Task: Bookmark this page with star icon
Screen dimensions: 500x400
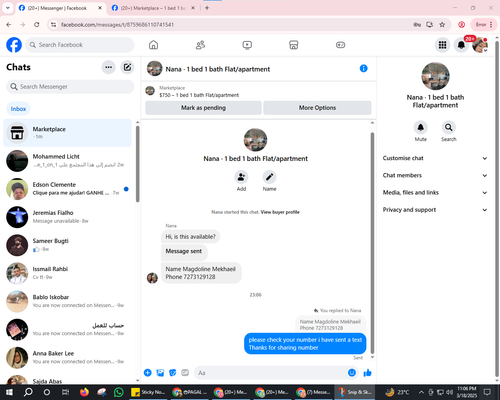Action: click(442, 24)
